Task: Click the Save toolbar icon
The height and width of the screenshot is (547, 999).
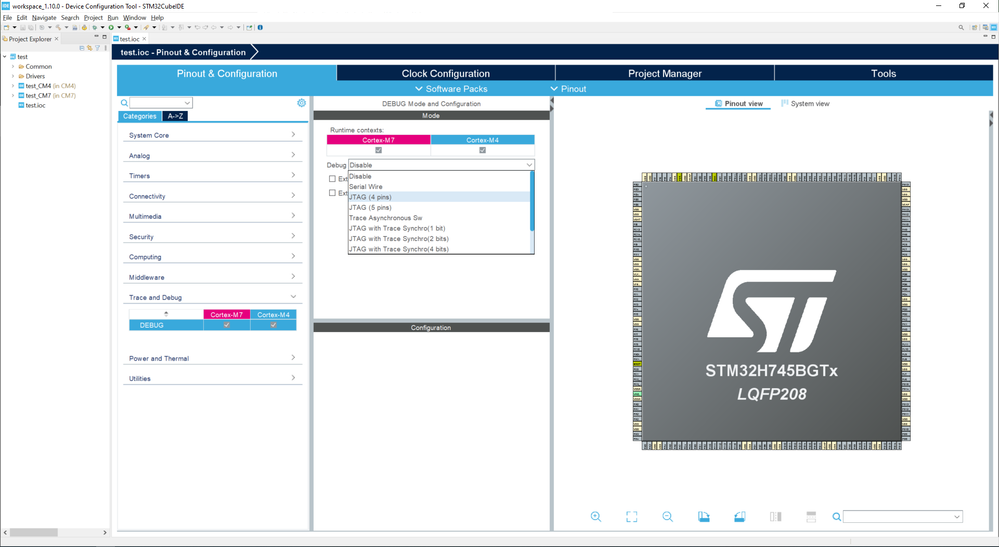Action: tap(22, 27)
